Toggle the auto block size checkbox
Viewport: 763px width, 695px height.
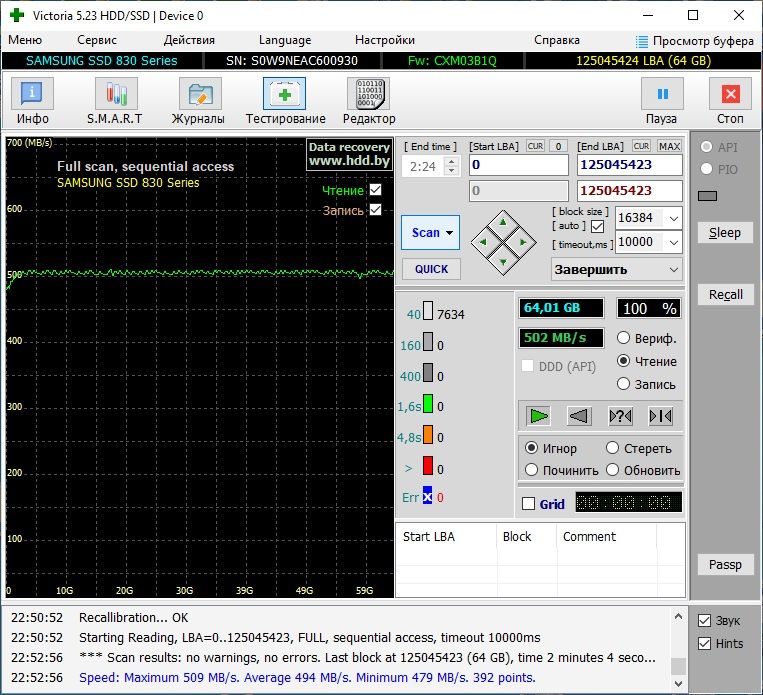coord(598,226)
